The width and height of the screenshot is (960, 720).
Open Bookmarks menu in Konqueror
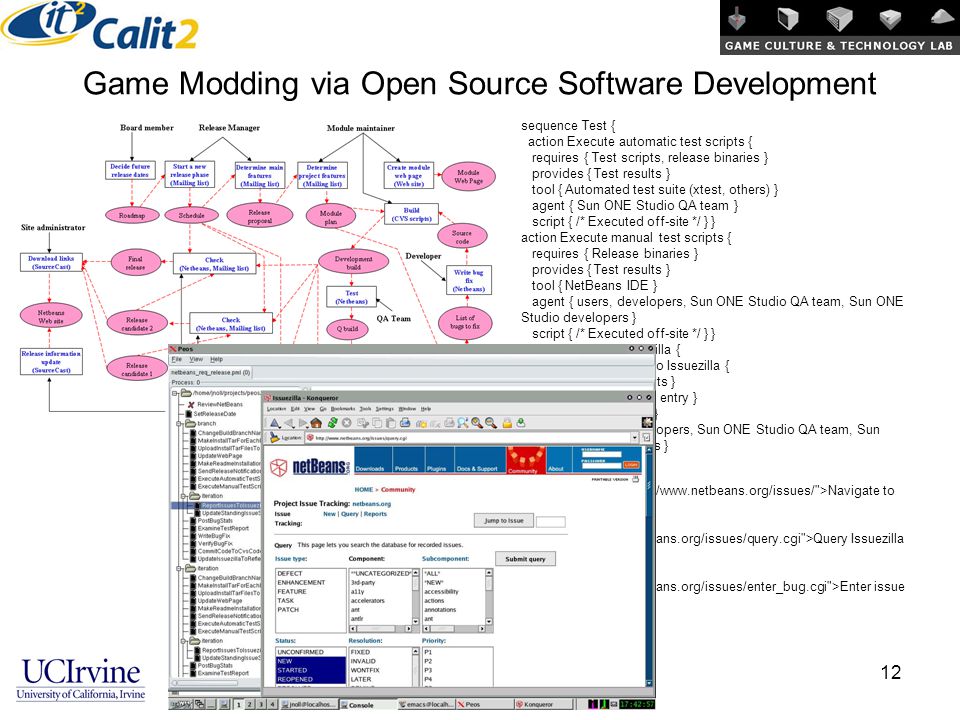point(342,408)
